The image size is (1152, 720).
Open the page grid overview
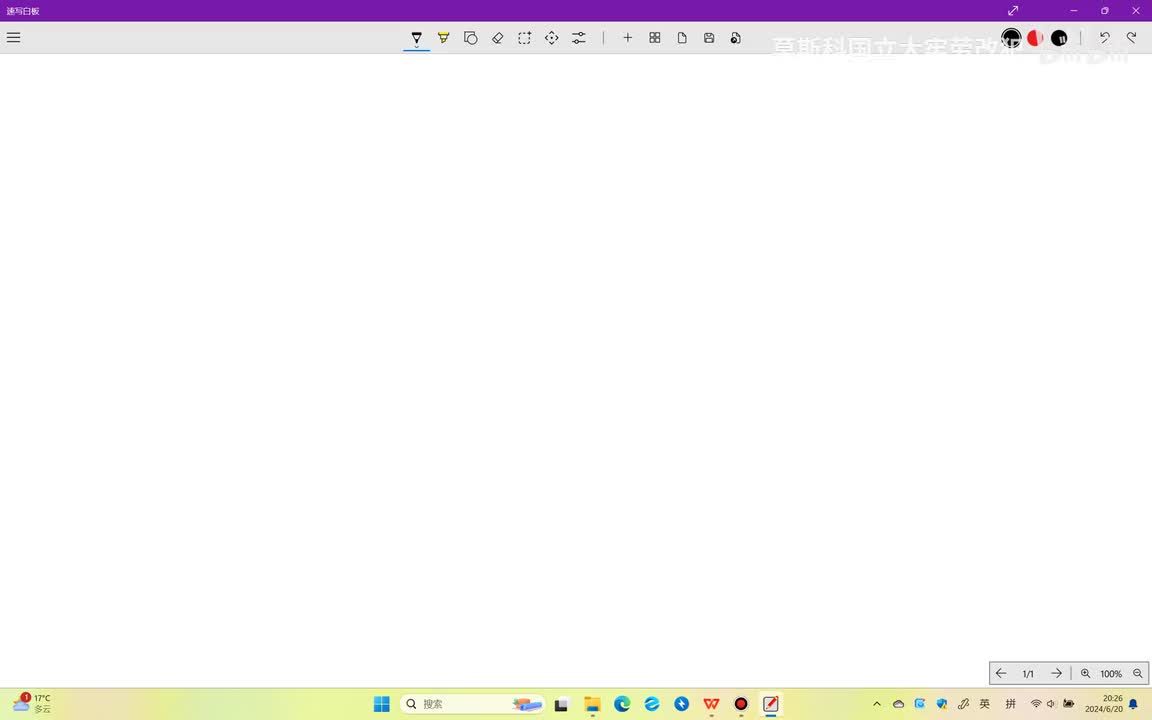point(655,37)
